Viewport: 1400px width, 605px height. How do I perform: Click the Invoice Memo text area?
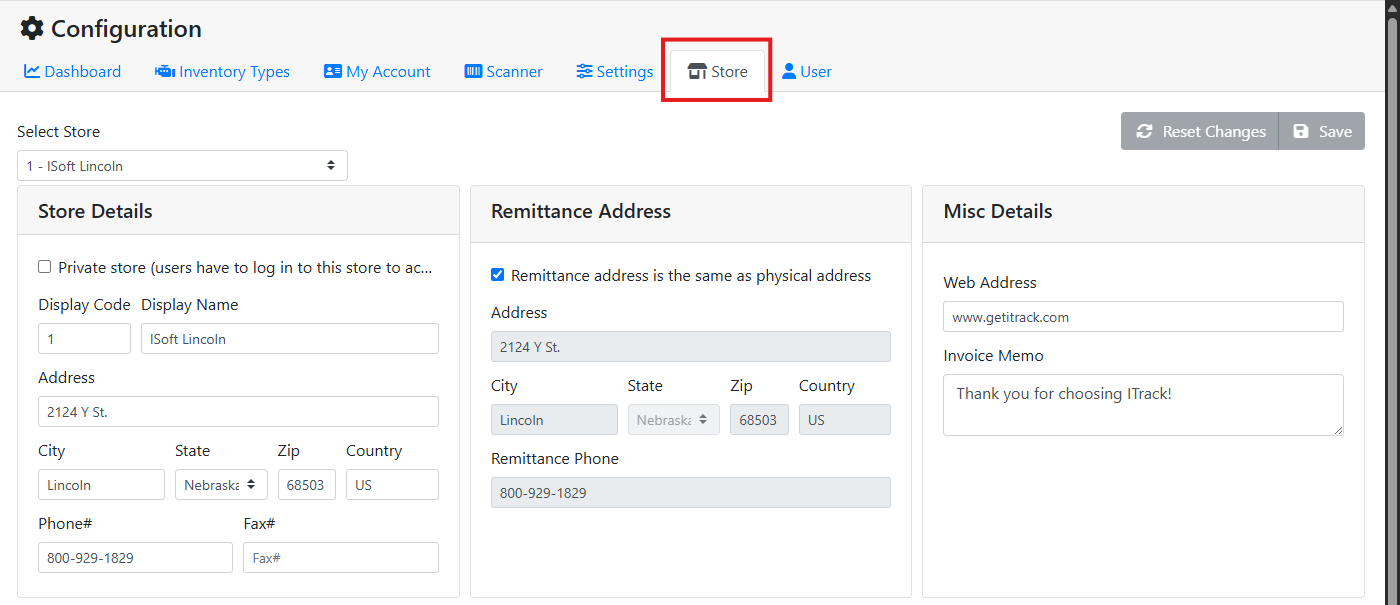pyautogui.click(x=1143, y=404)
